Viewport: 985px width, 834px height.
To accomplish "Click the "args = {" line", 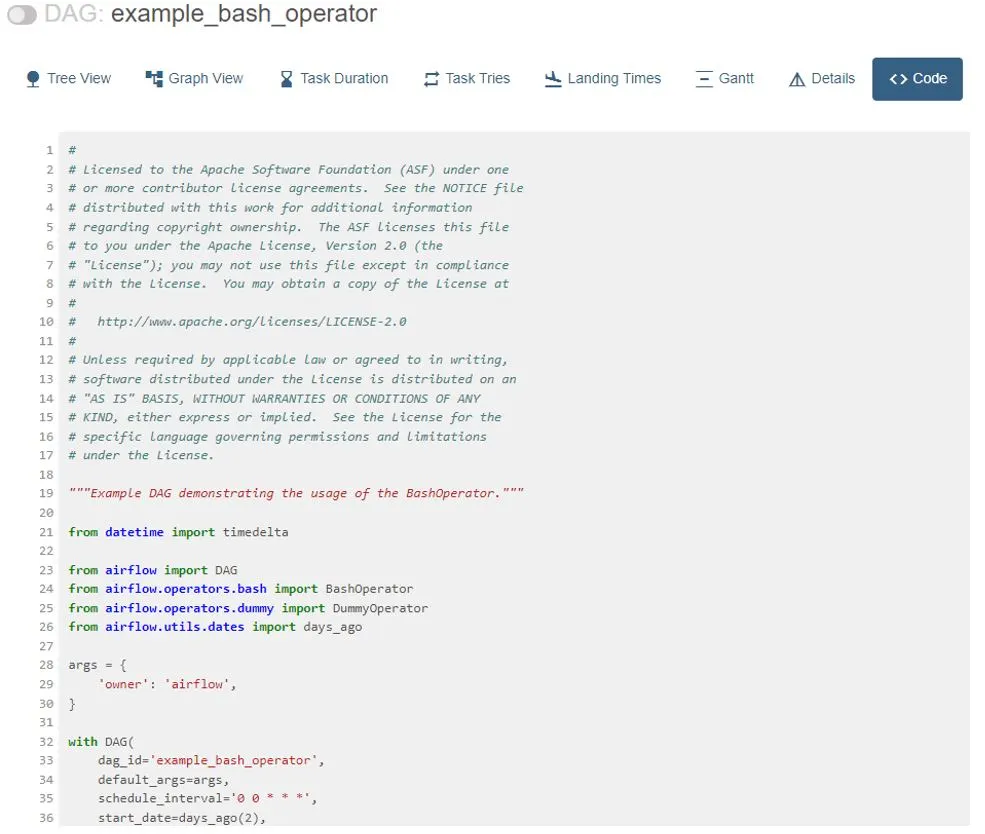I will click(x=97, y=665).
